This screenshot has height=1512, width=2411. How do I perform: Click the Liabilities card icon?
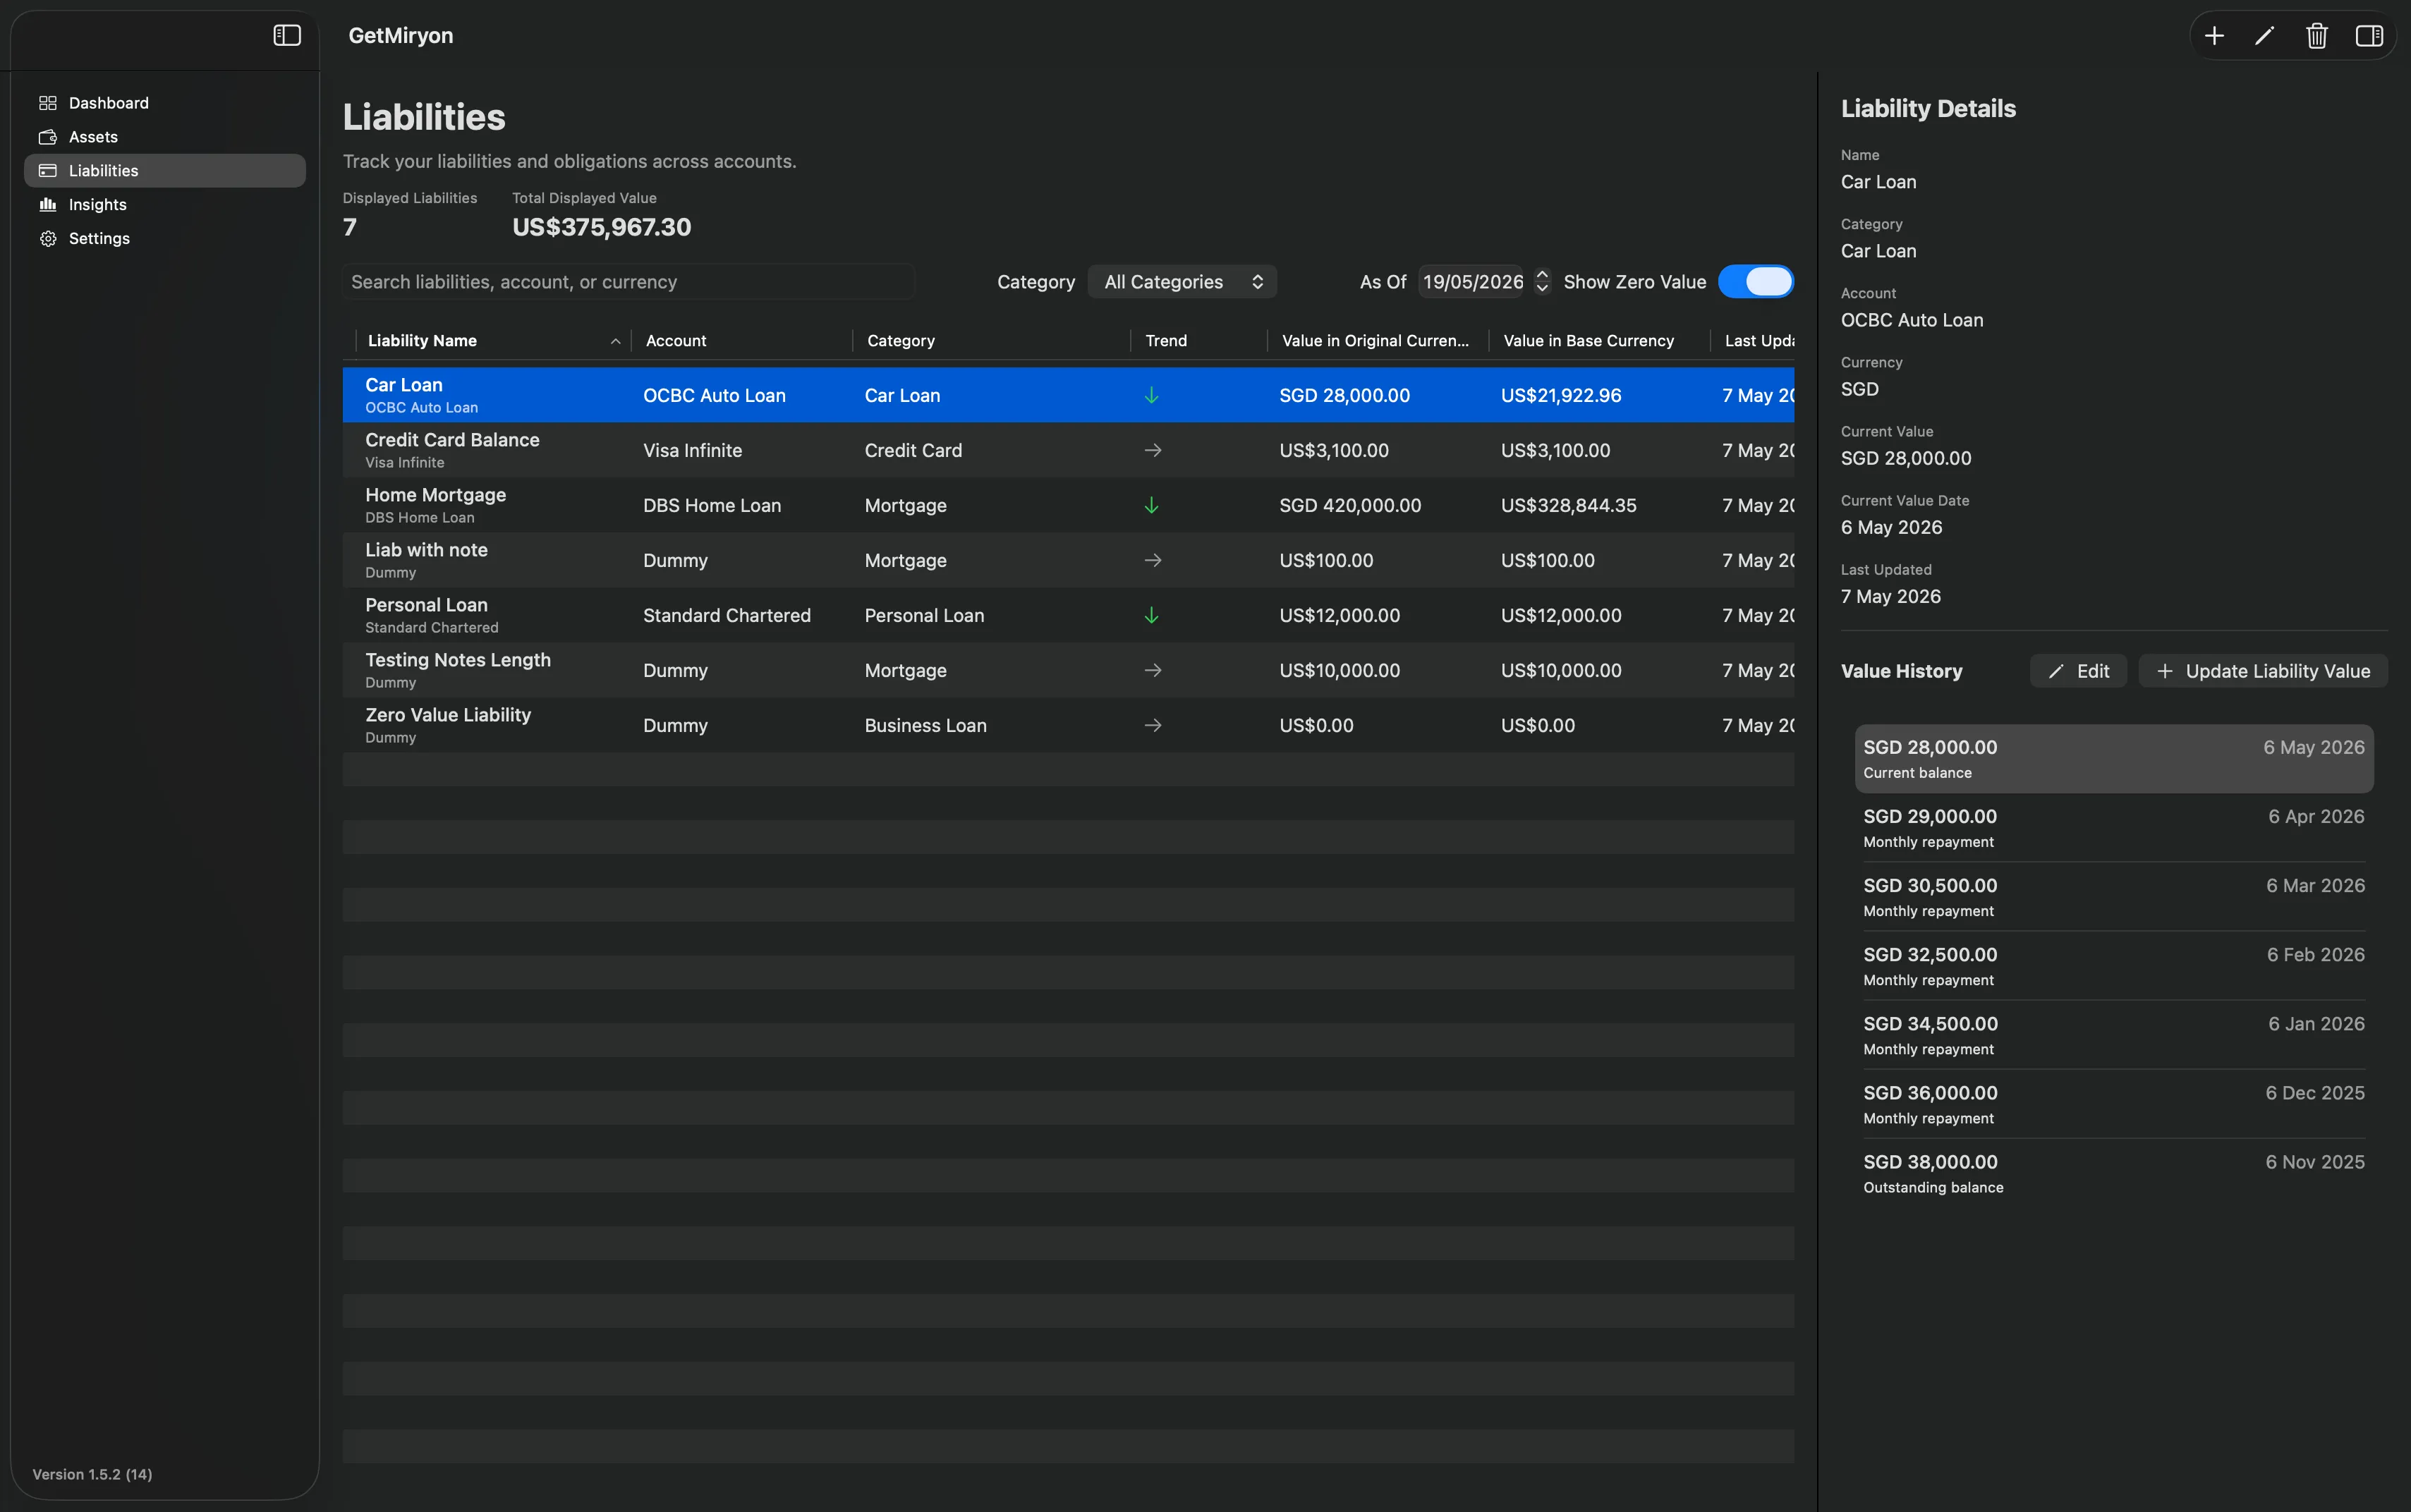[47, 171]
